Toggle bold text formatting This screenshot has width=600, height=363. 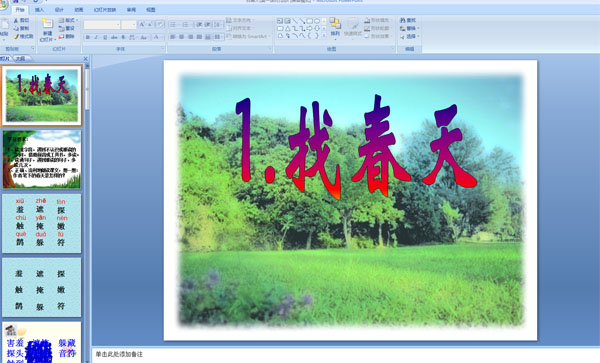88,37
